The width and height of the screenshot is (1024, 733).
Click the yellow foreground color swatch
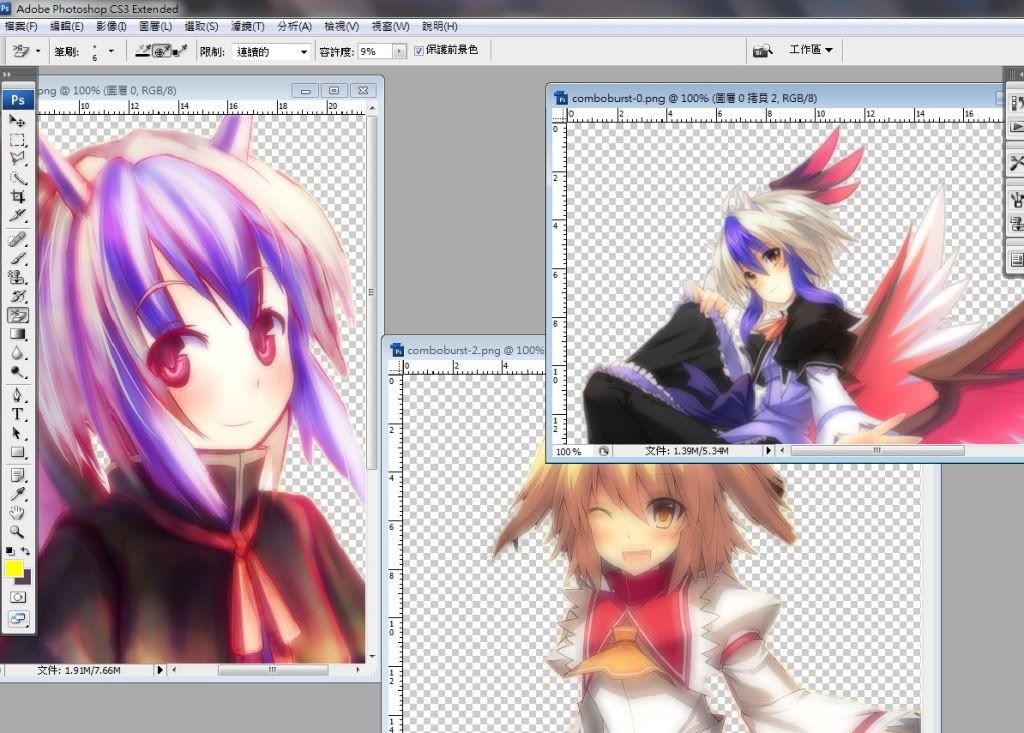point(14,568)
